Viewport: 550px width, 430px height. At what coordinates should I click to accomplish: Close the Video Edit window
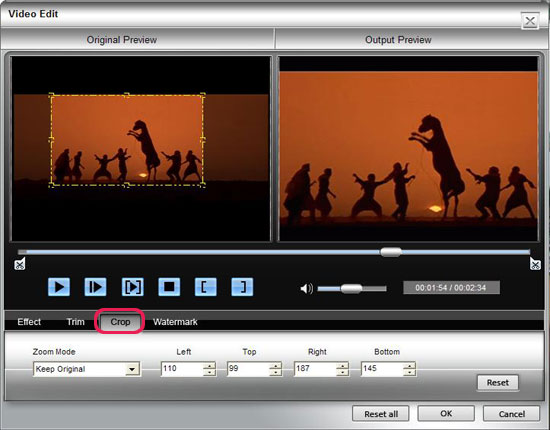pyautogui.click(x=530, y=21)
